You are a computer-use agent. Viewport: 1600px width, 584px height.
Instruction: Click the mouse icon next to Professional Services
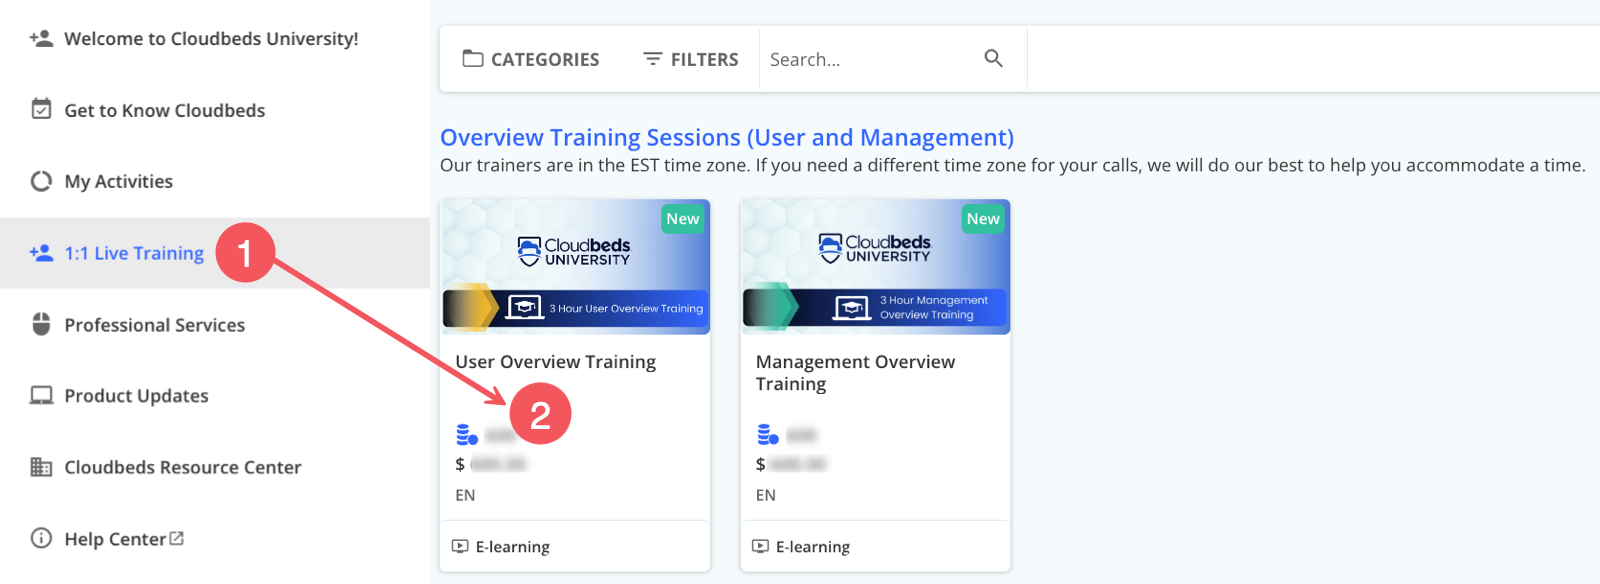click(x=41, y=324)
